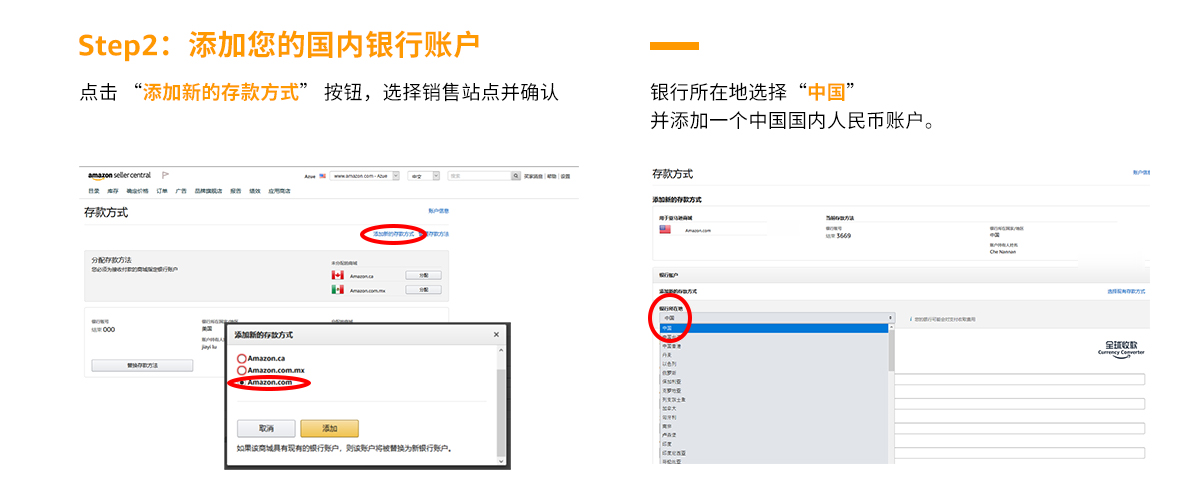Screen dimensions: 1200x487
Task: Open the 订单 menu
Action: pyautogui.click(x=162, y=190)
